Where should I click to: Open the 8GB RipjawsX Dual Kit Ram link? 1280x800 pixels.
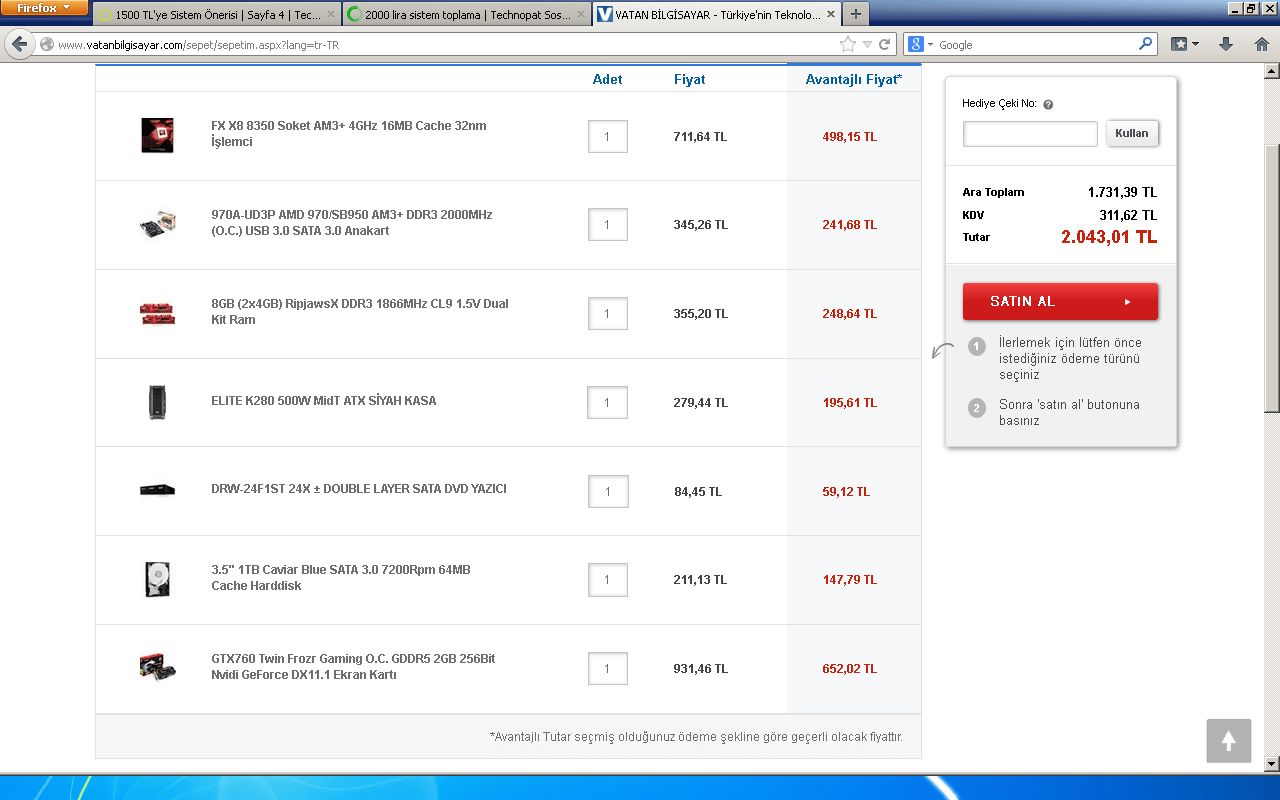tap(360, 312)
